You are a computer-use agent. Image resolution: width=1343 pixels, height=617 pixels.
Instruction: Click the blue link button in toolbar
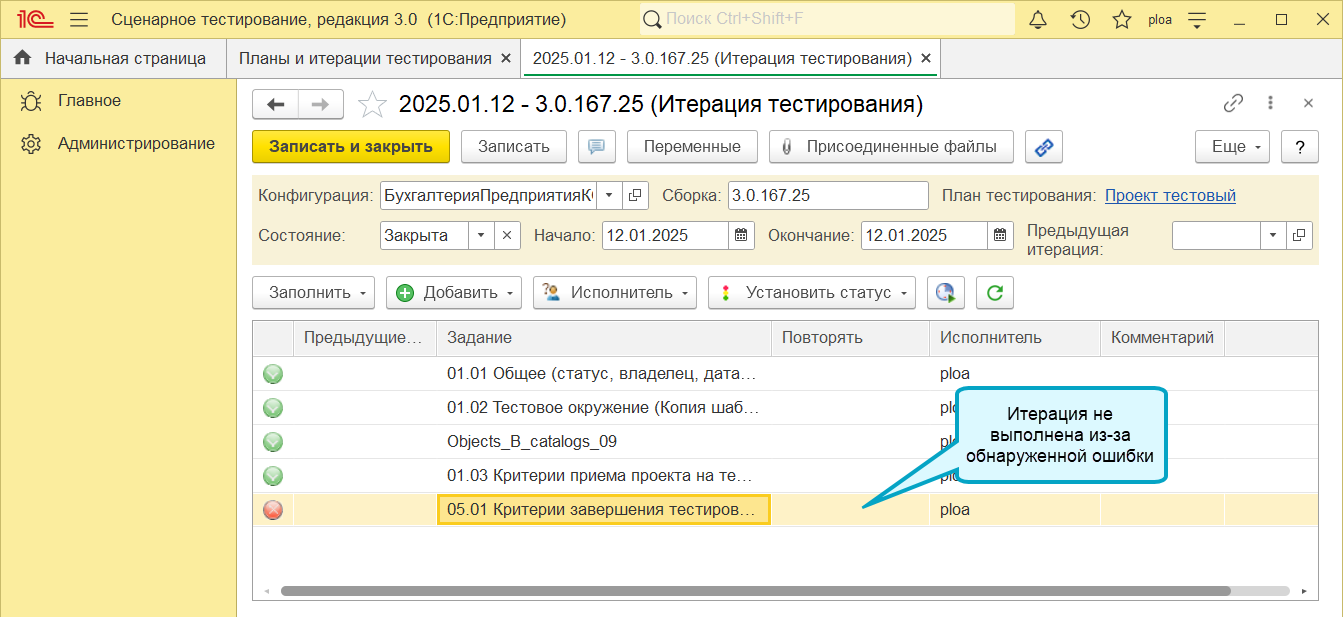(x=1043, y=146)
